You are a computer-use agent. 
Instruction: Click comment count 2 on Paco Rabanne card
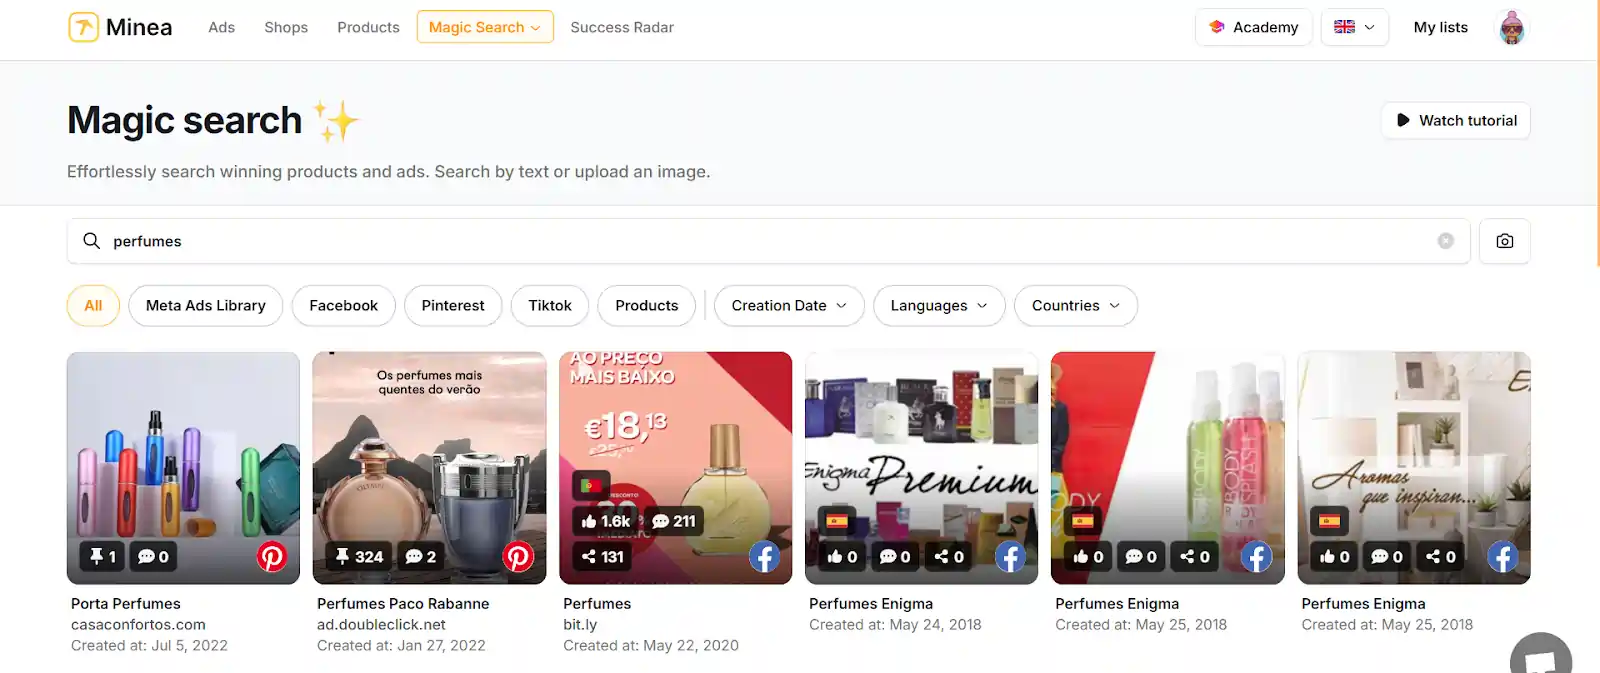click(x=420, y=556)
